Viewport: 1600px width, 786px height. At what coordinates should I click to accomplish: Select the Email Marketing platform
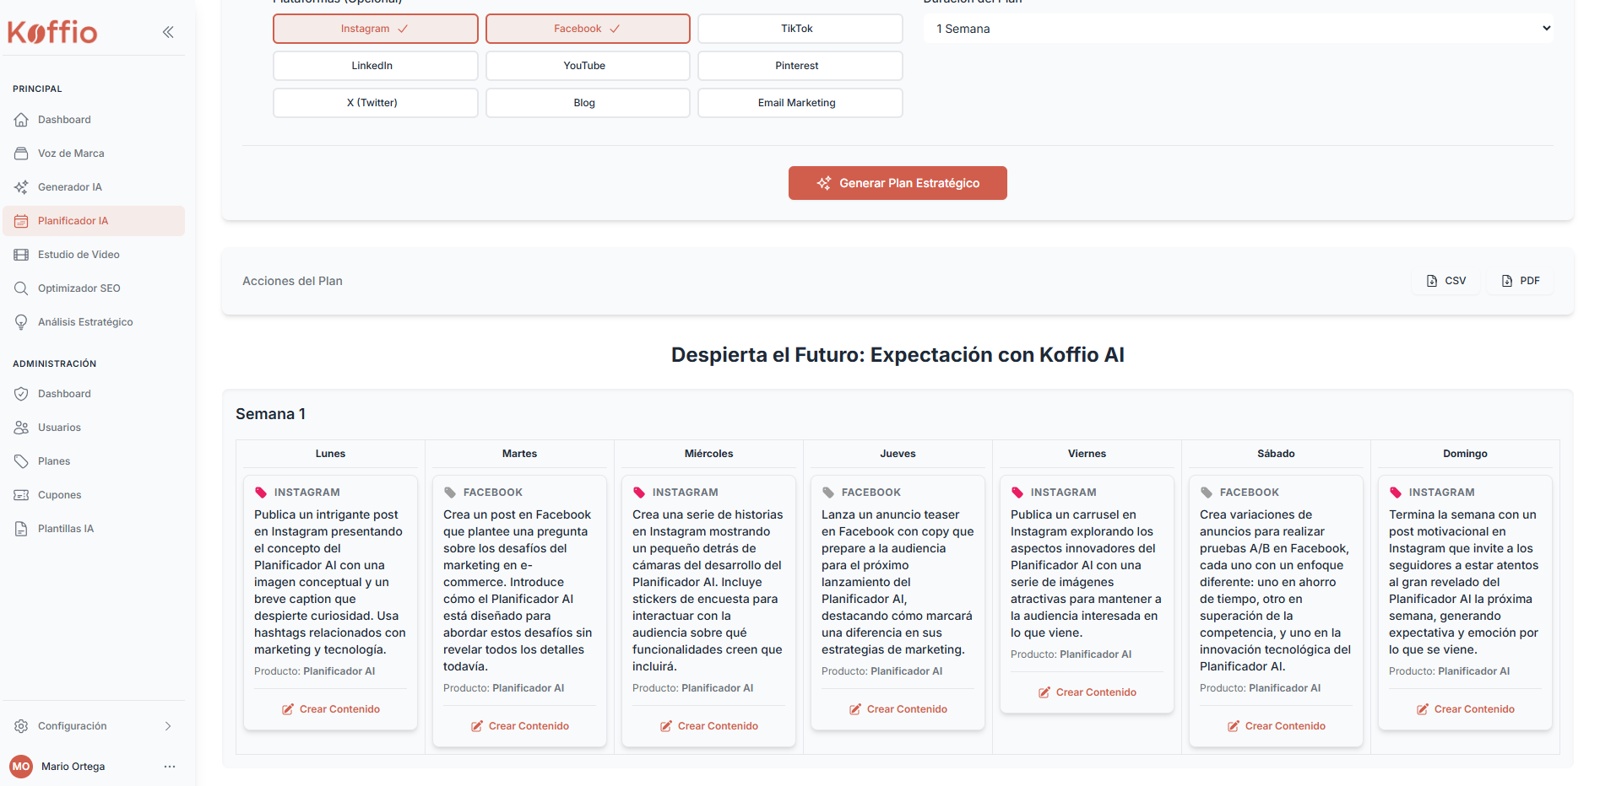tap(800, 103)
